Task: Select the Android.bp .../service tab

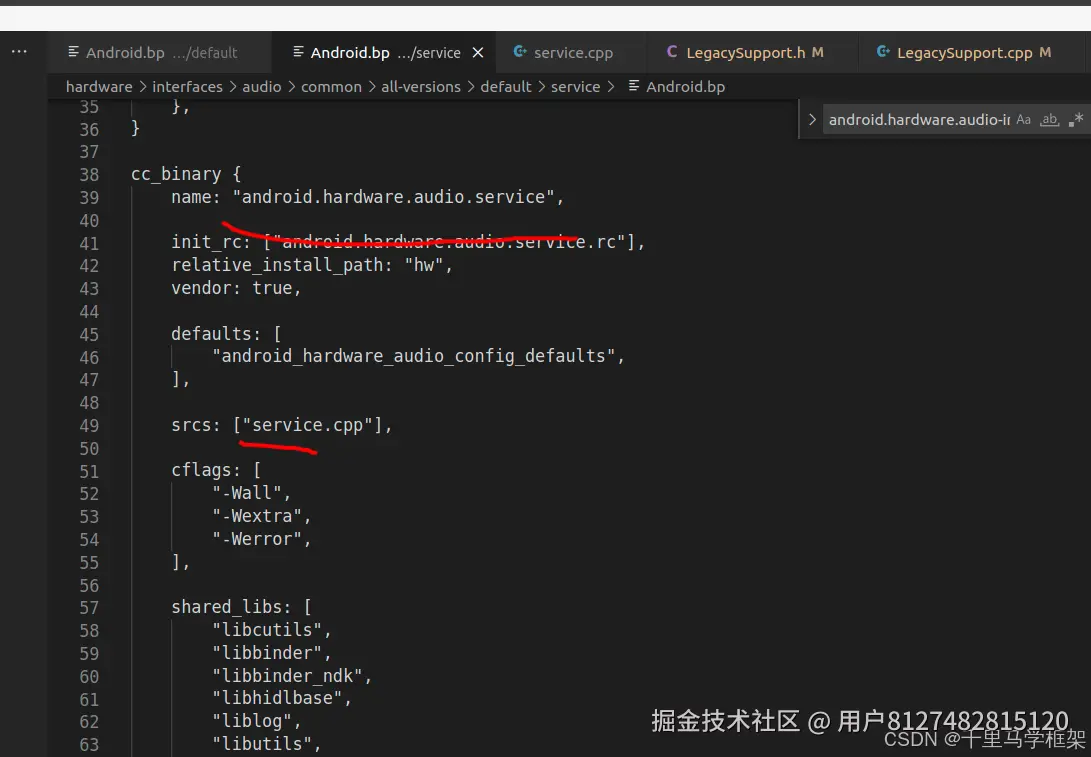Action: [384, 52]
